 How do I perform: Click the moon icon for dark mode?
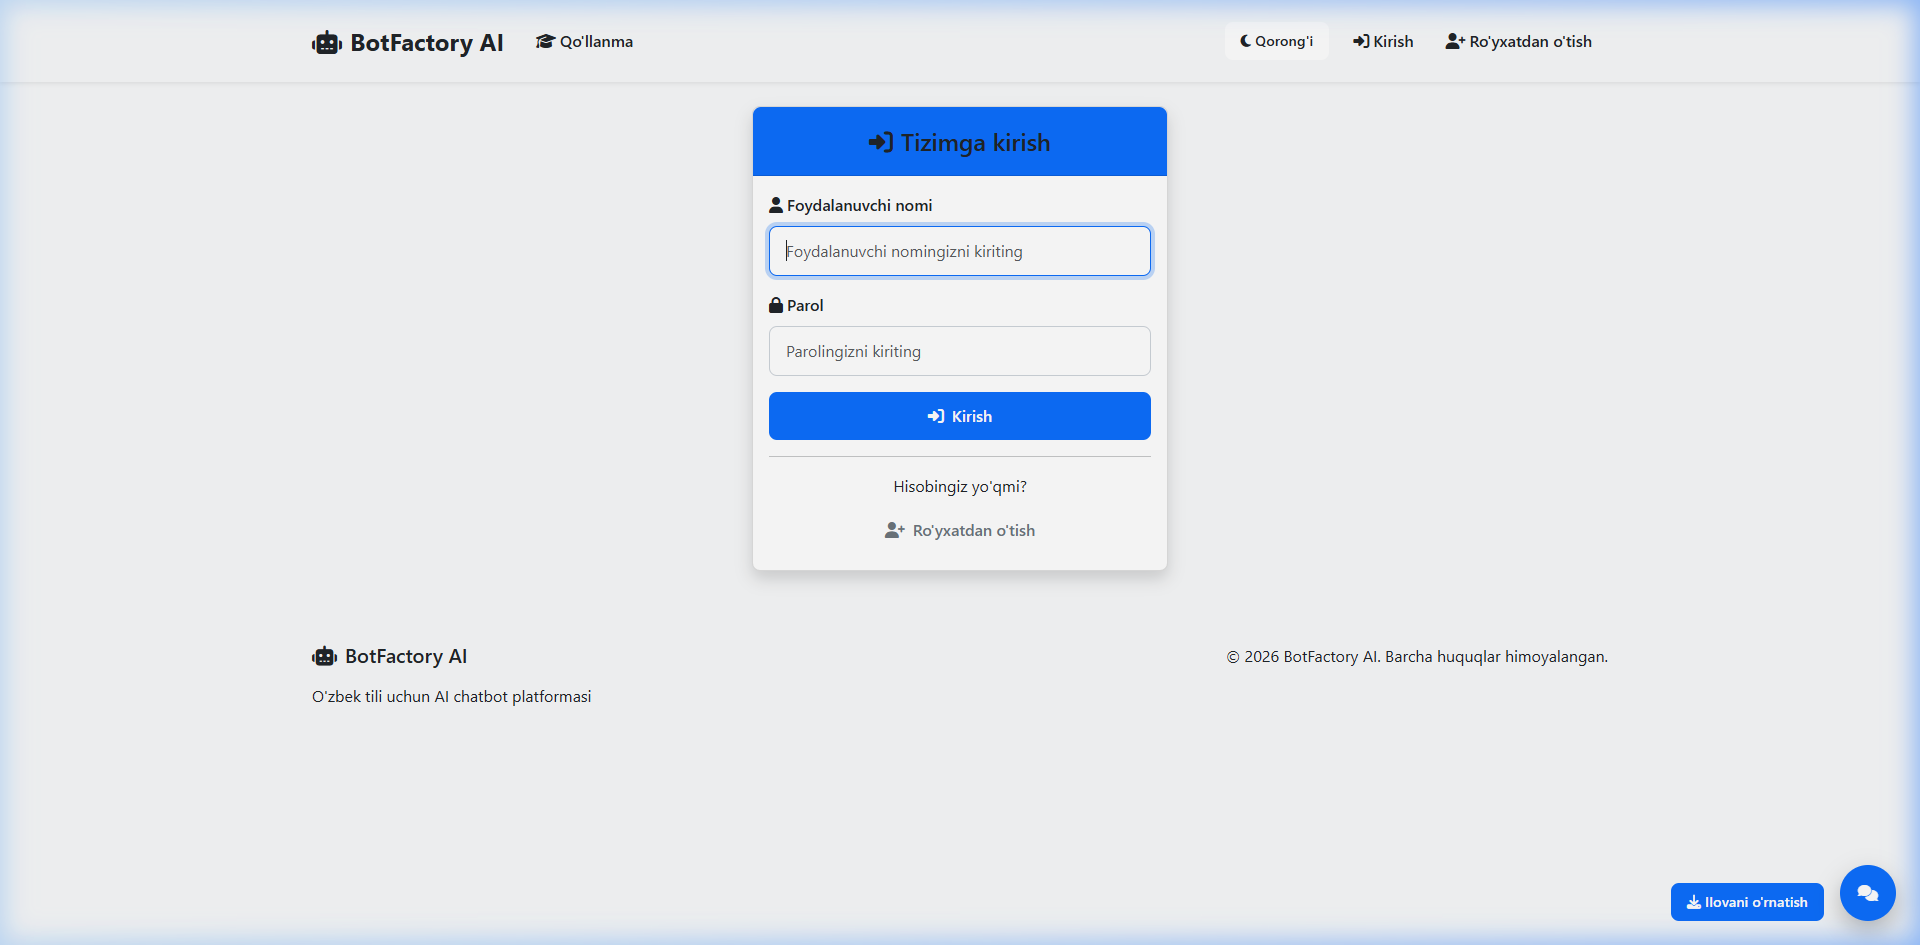[x=1245, y=41]
